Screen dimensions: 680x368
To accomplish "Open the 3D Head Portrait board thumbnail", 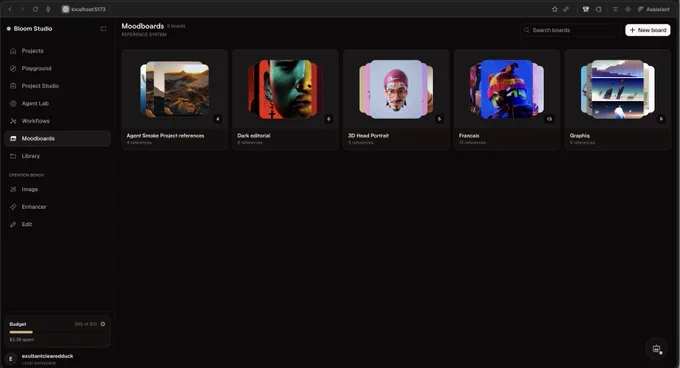I will [x=396, y=89].
